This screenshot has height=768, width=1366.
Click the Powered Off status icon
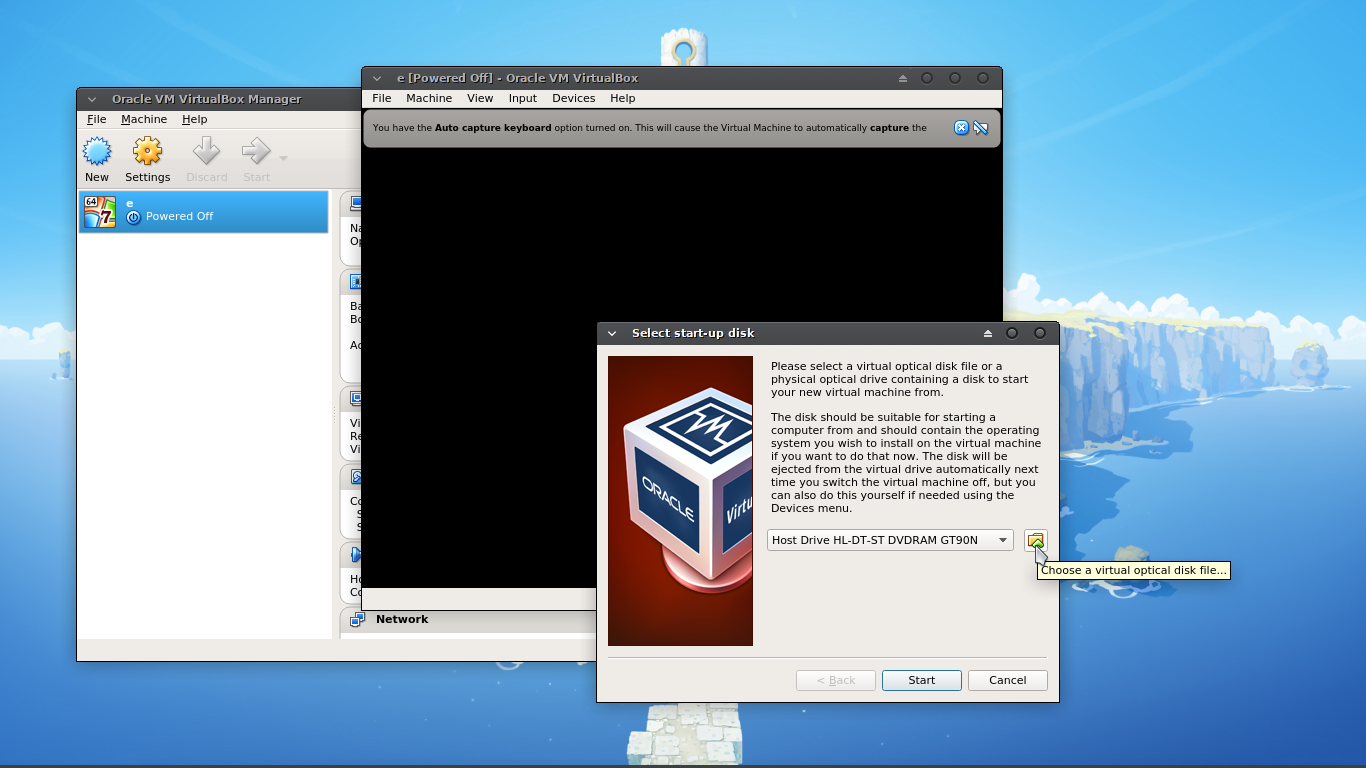(x=134, y=217)
